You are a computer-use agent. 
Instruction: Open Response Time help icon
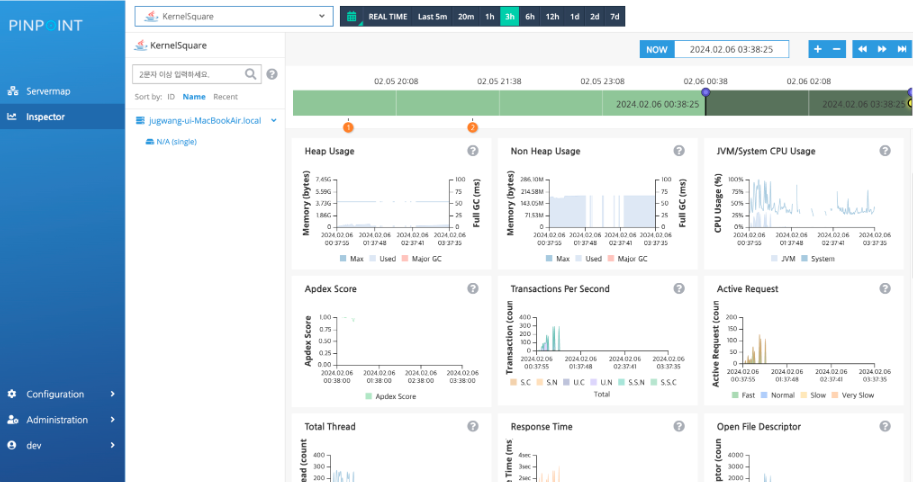pyautogui.click(x=679, y=427)
